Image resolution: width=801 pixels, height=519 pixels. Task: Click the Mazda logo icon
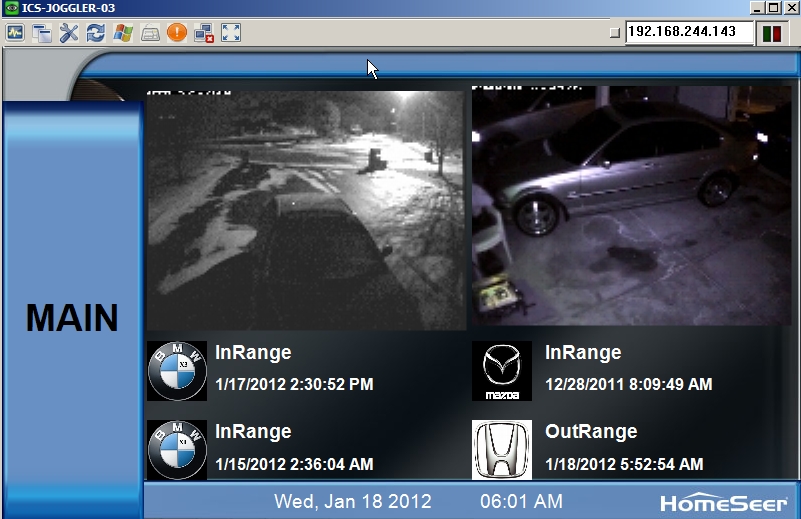[502, 371]
